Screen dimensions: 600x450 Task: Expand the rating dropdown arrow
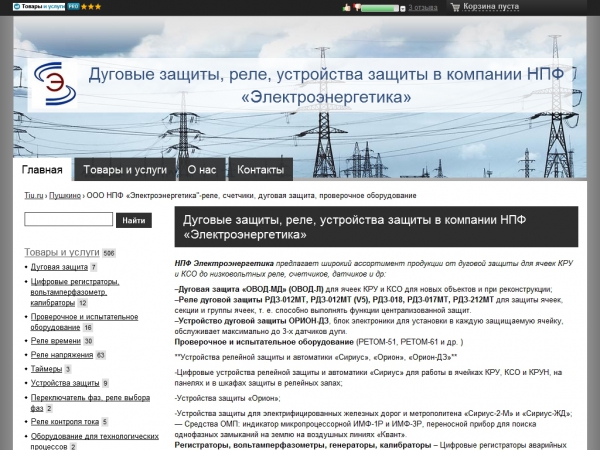click(403, 8)
